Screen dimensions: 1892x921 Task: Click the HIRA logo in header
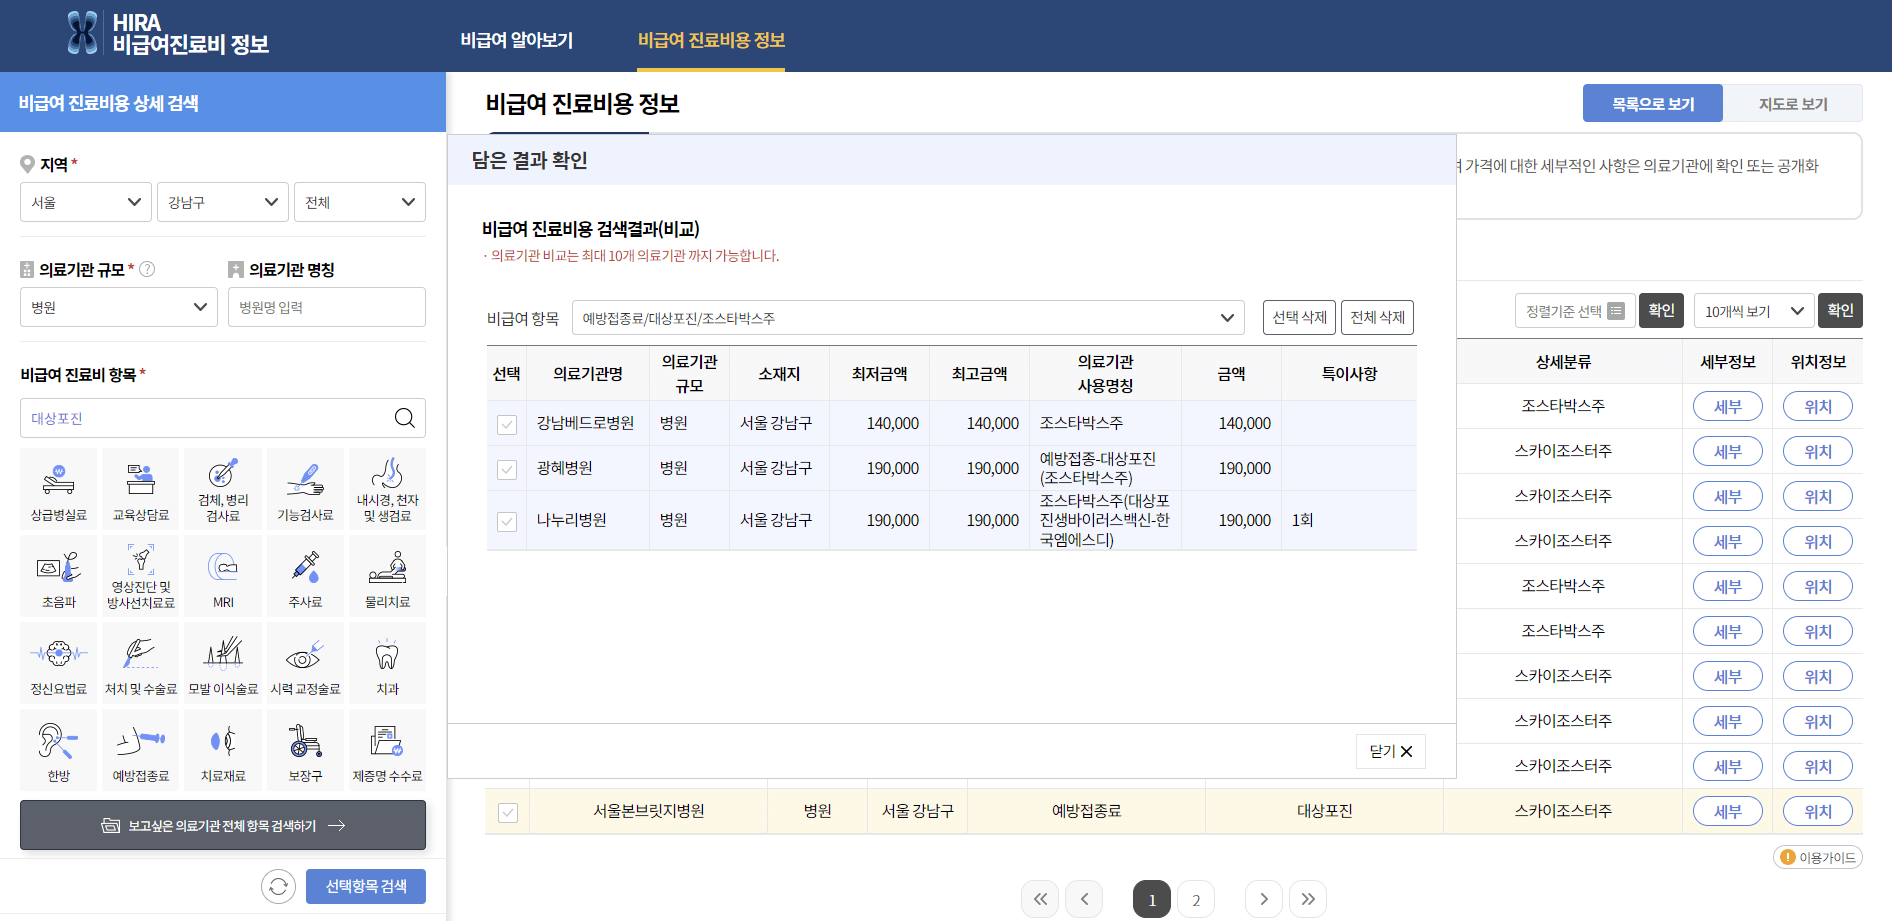[168, 33]
